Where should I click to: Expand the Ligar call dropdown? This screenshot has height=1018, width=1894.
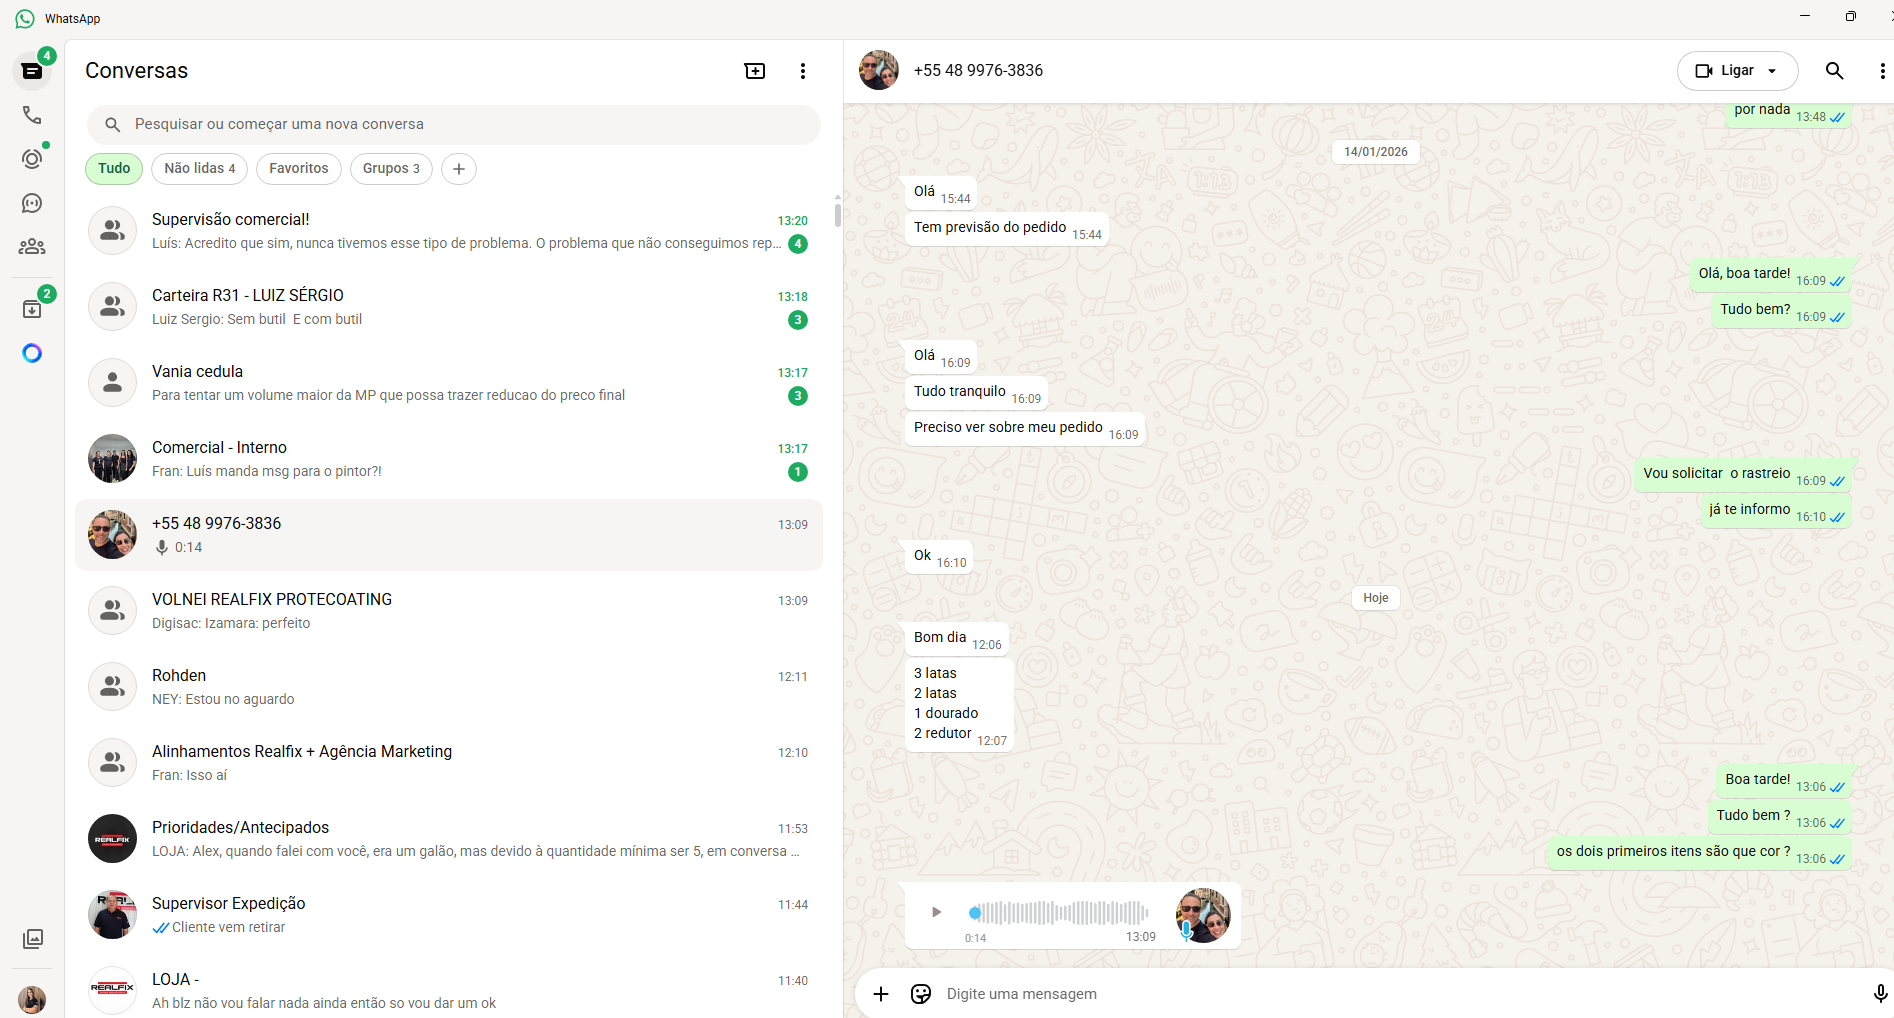(1772, 71)
